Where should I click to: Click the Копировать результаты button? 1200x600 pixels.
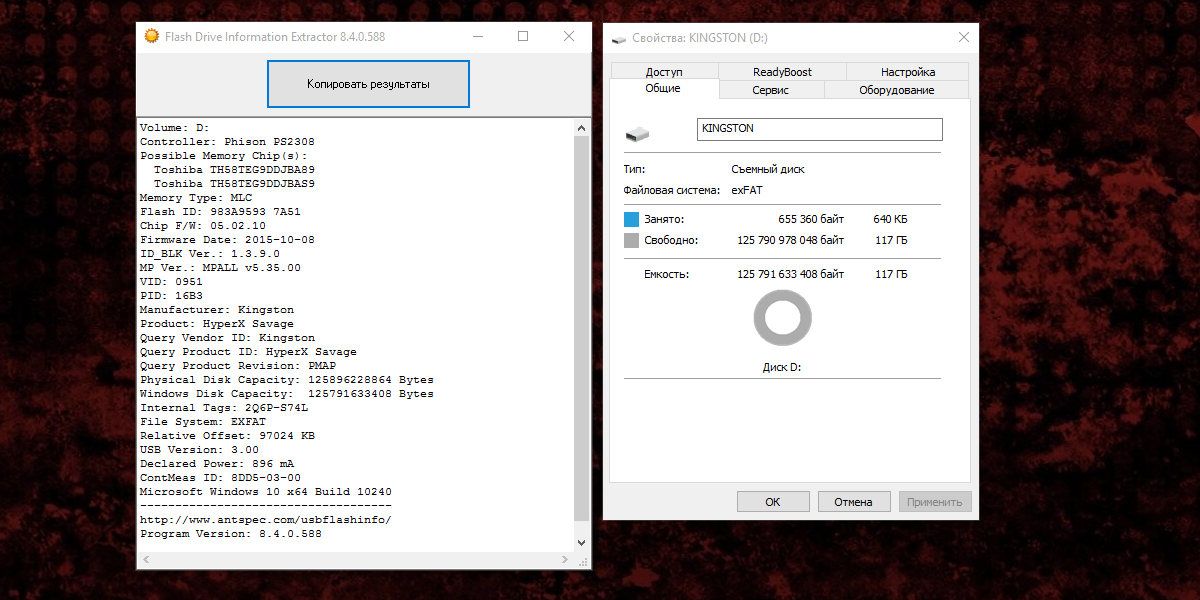coord(368,84)
